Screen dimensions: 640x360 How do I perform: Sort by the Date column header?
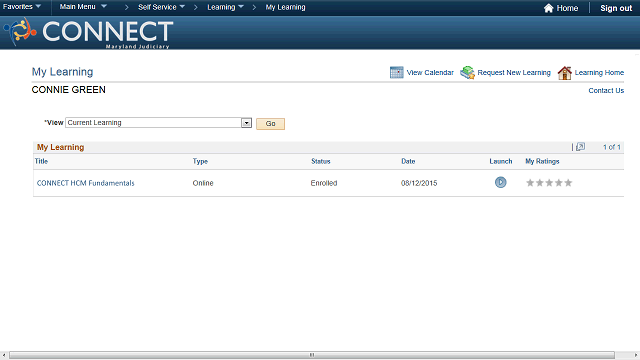coord(408,161)
